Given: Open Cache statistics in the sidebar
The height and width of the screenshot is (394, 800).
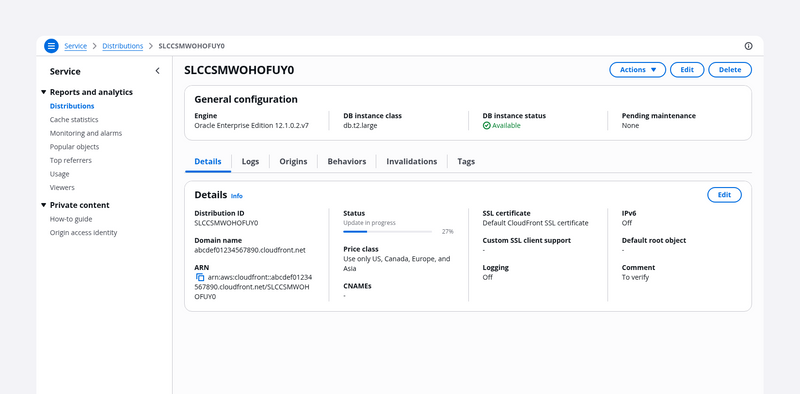Looking at the screenshot, I should point(74,119).
